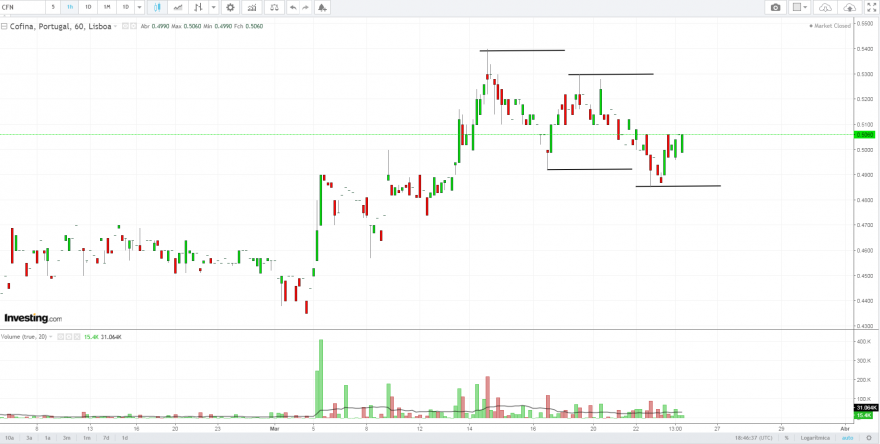The image size is (880, 444).
Task: Open the indicators icon
Action: tap(253, 7)
